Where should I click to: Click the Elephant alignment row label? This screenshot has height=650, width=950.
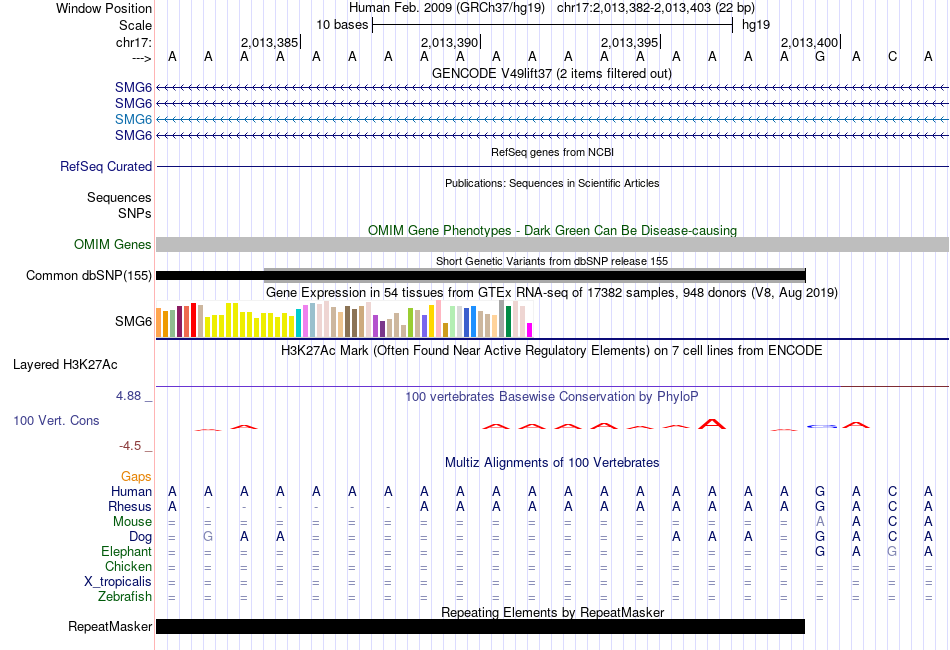tap(127, 552)
